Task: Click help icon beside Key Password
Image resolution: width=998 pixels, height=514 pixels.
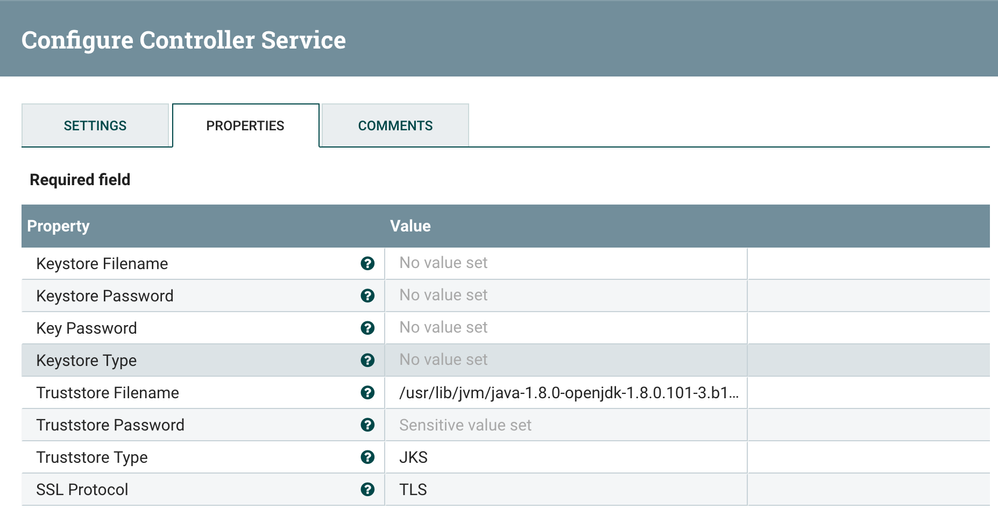Action: (367, 328)
